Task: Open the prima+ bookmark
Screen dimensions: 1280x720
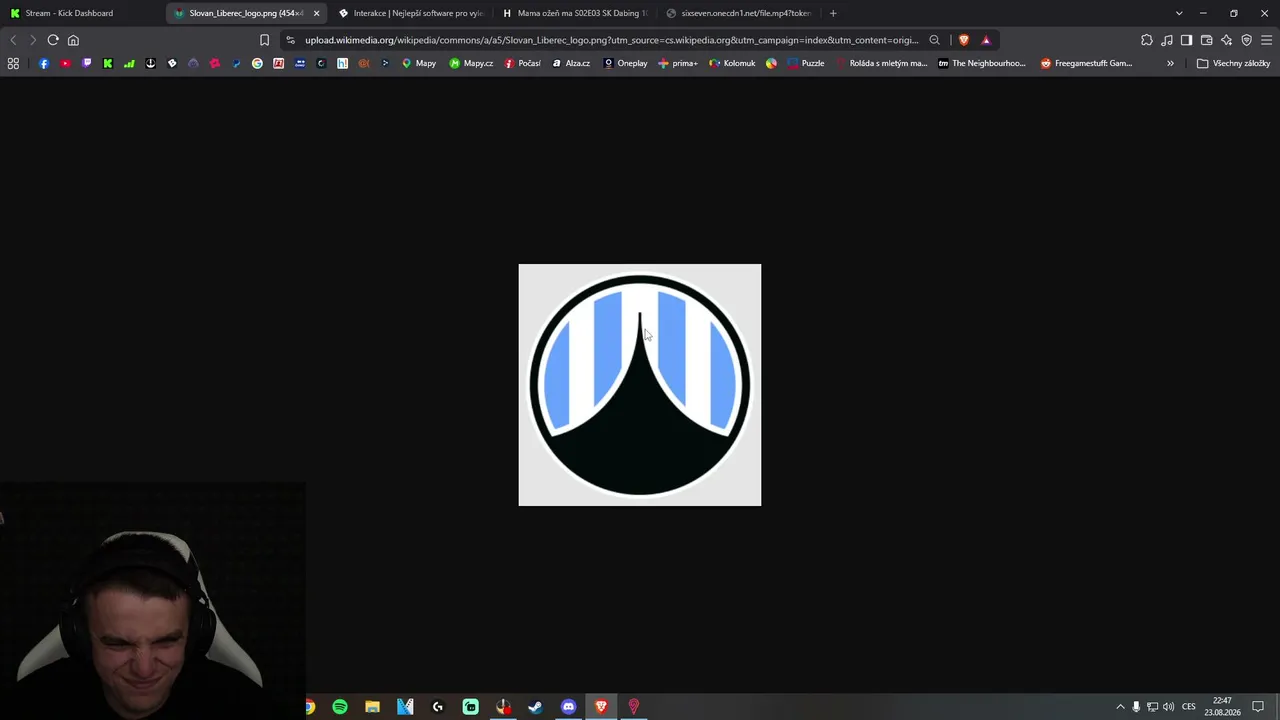Action: coord(678,63)
